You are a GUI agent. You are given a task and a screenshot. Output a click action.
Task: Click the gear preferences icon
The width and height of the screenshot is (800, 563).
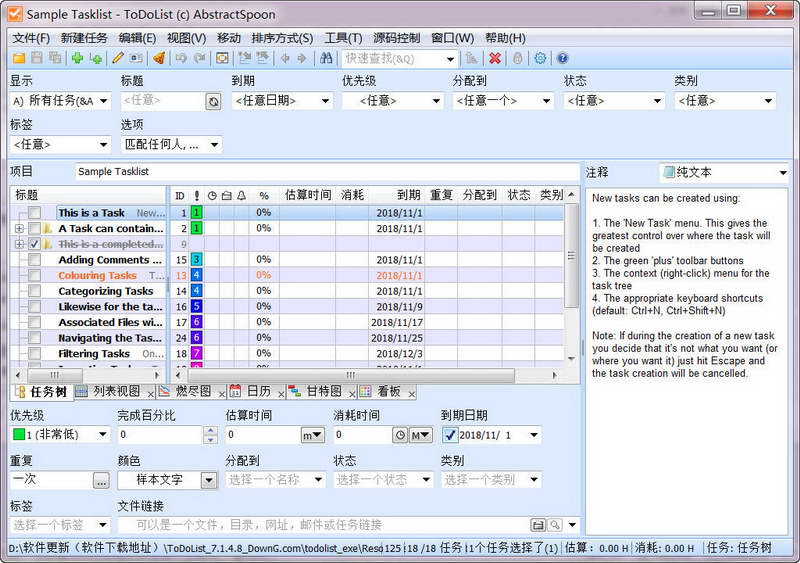[540, 58]
